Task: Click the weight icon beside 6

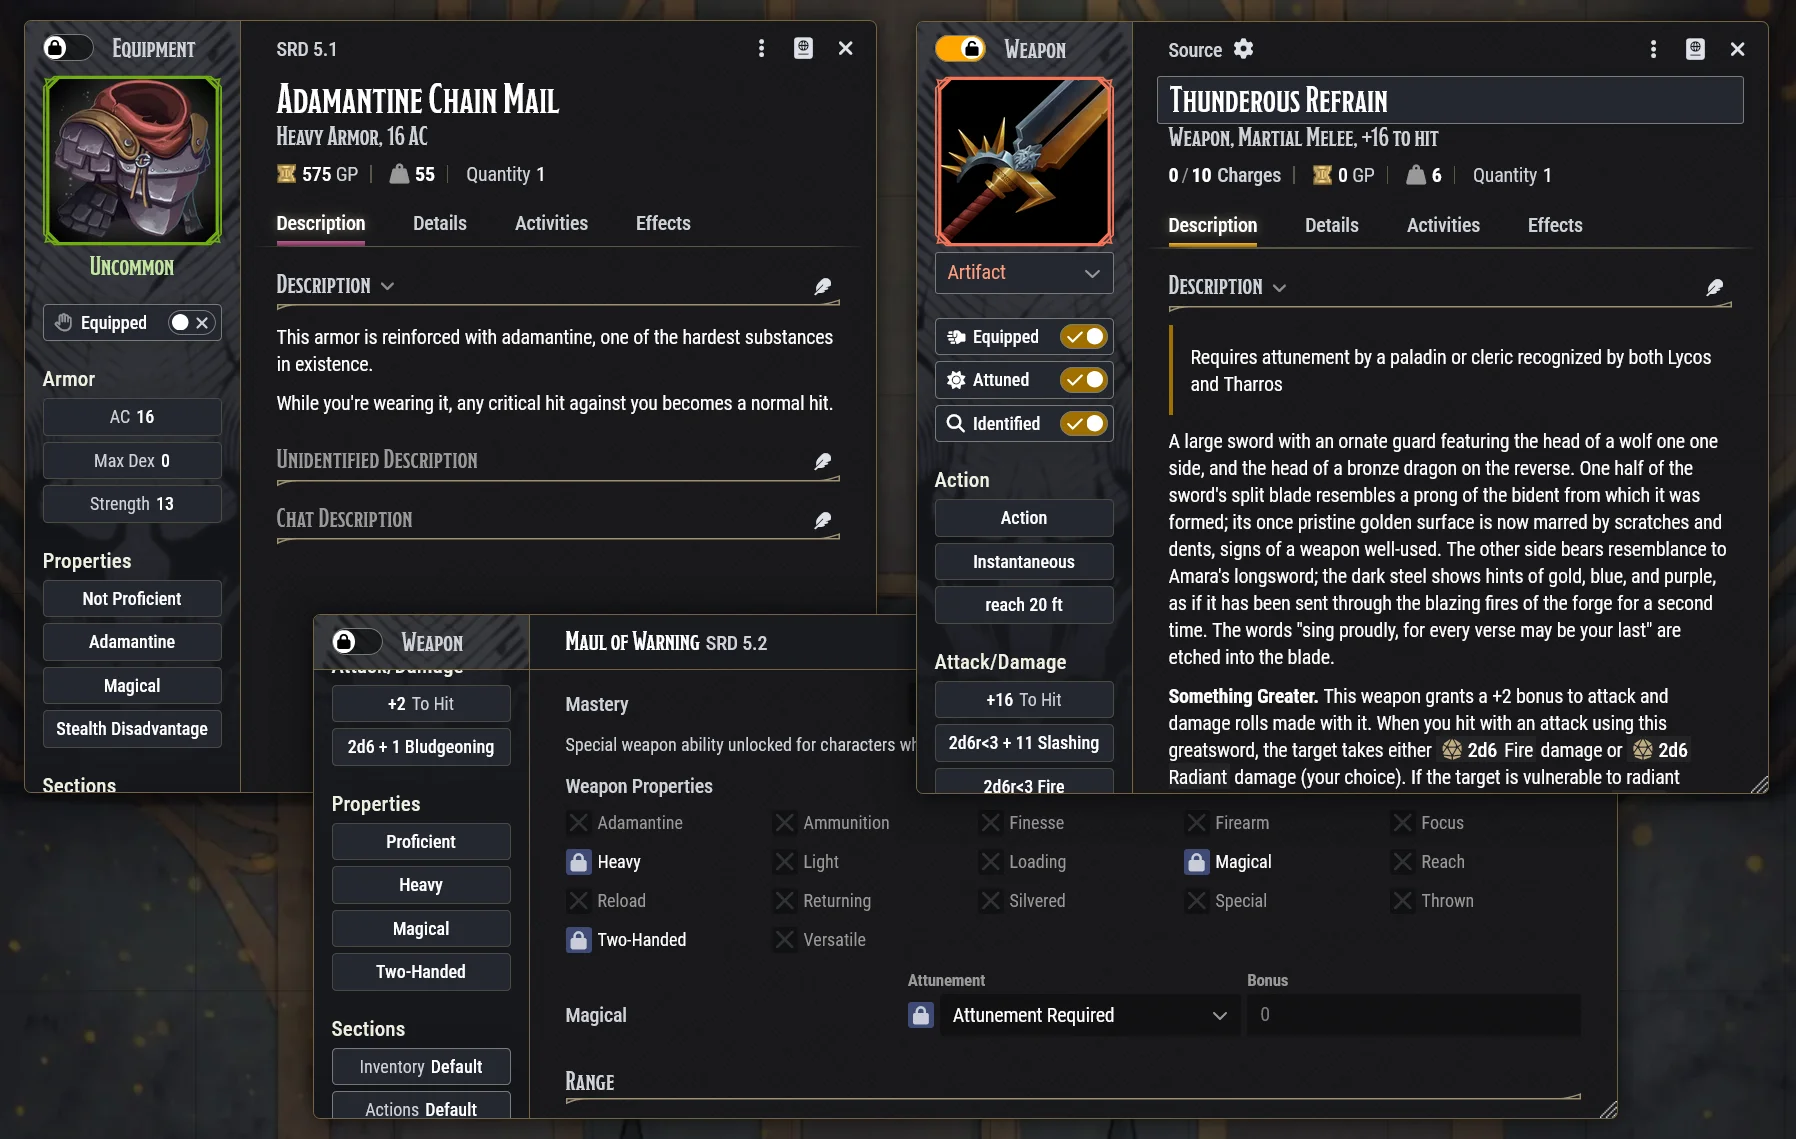Action: [x=1416, y=175]
